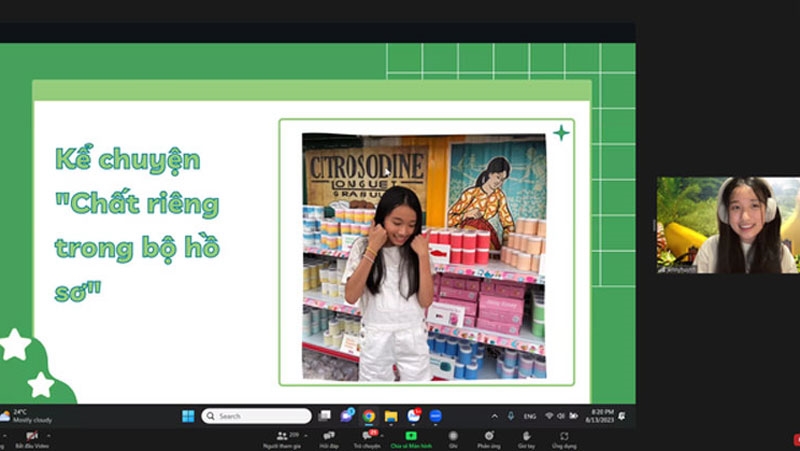Open the weather widget showing 24°C
Screen dimensions: 800x451
(x=27, y=416)
